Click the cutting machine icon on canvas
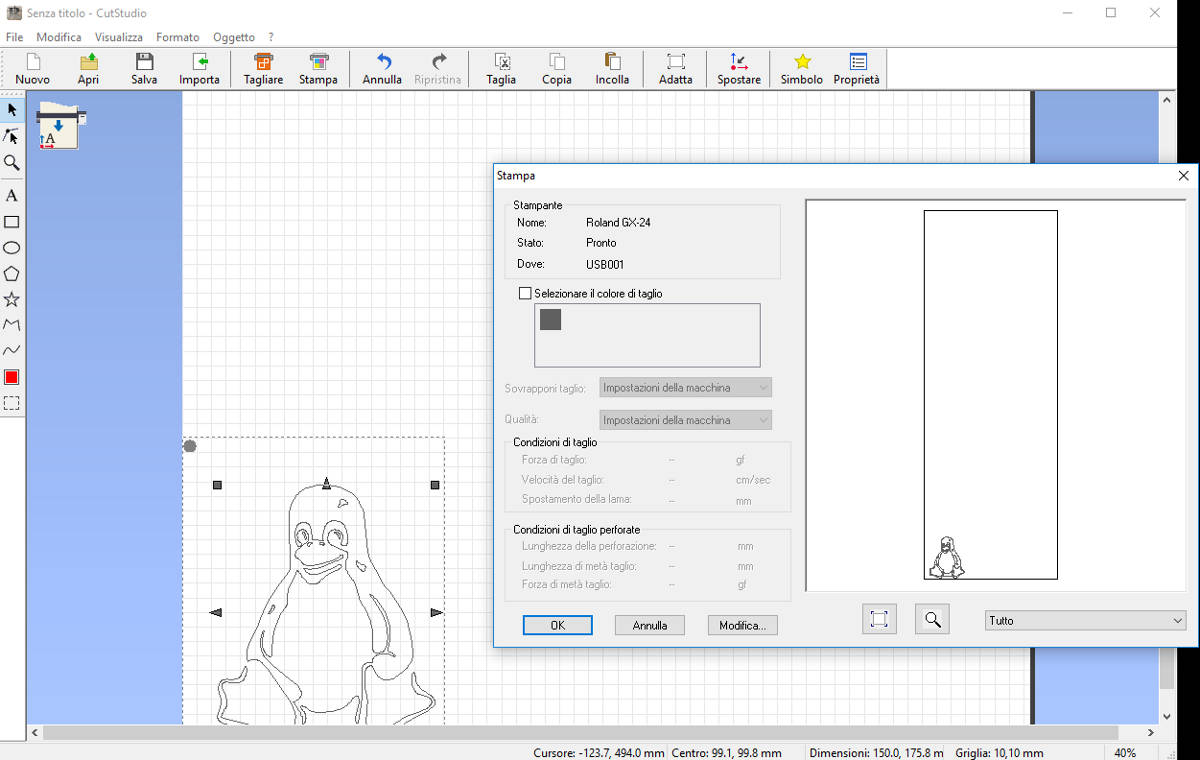This screenshot has height=760, width=1200. coord(60,126)
